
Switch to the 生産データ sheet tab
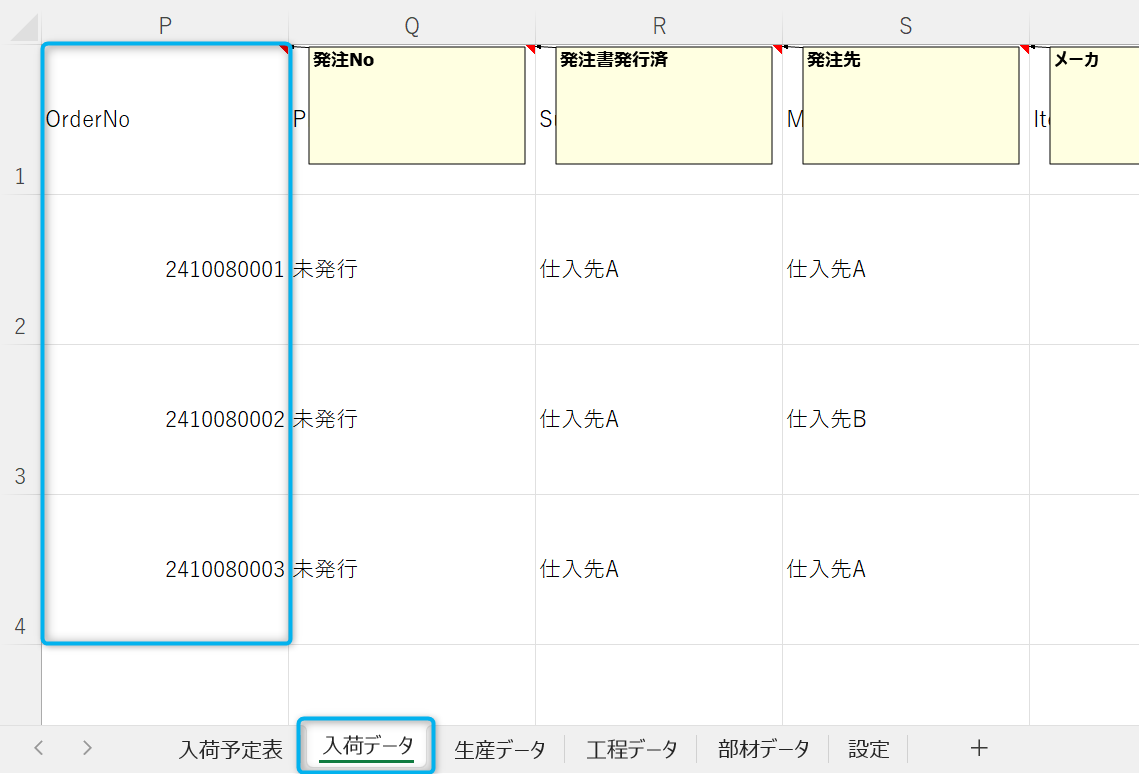500,749
